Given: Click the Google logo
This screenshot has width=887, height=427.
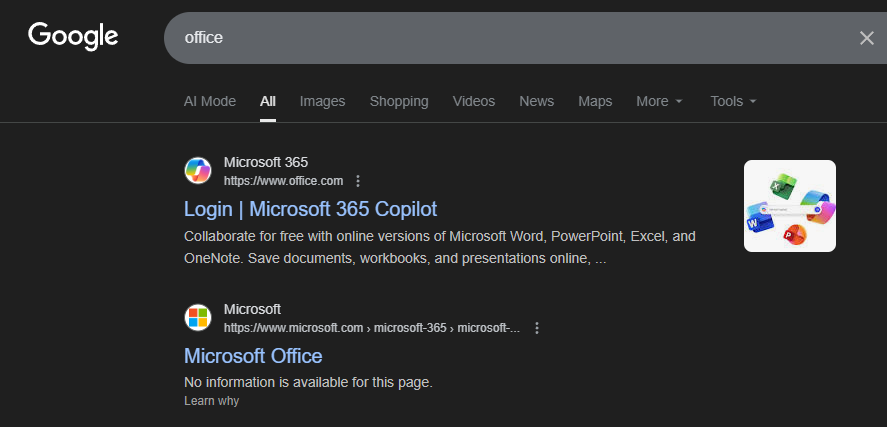Looking at the screenshot, I should pos(73,37).
